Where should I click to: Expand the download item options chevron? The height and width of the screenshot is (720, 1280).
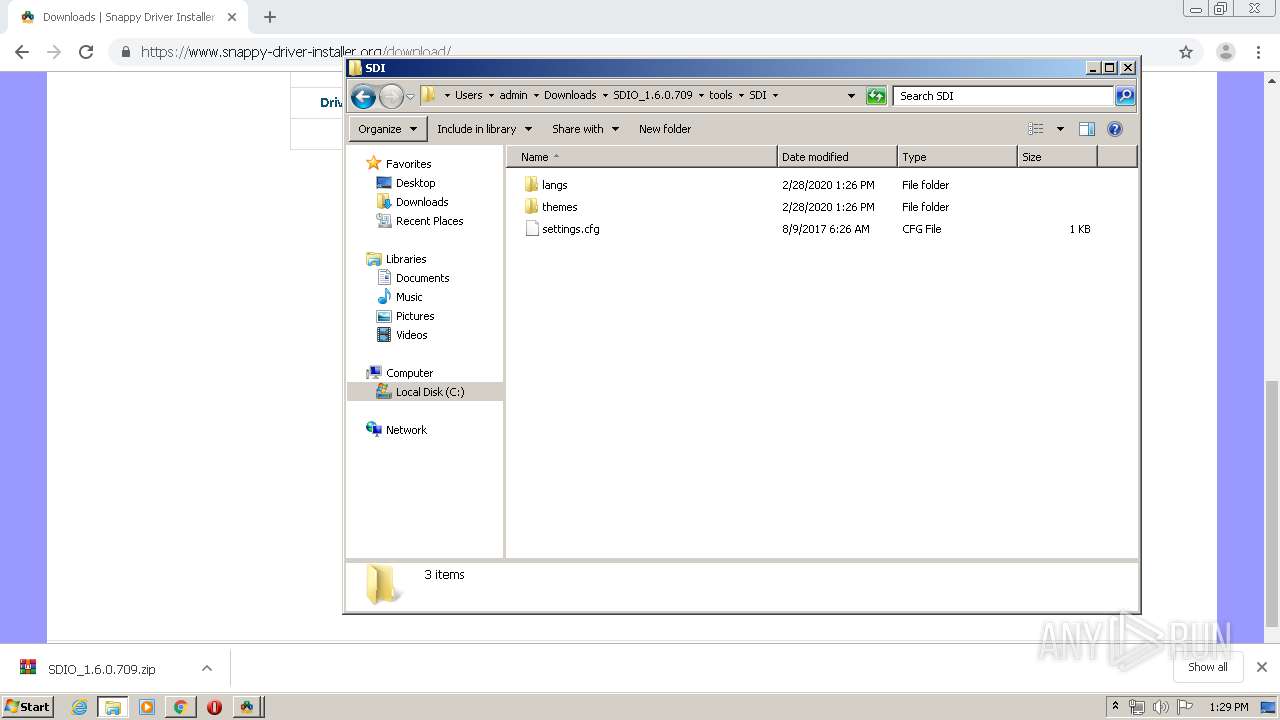[207, 668]
